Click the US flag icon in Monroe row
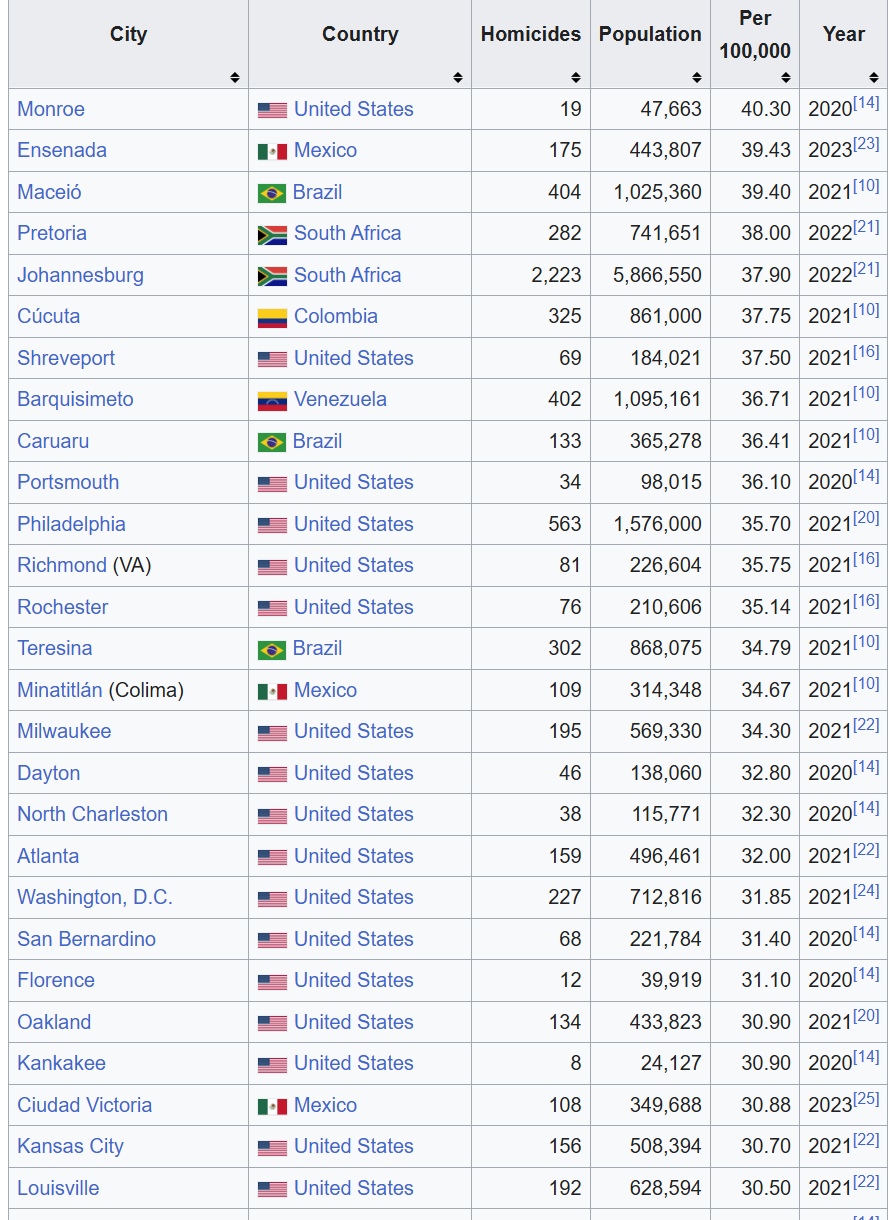Screen dimensions: 896x1220 pos(272,110)
